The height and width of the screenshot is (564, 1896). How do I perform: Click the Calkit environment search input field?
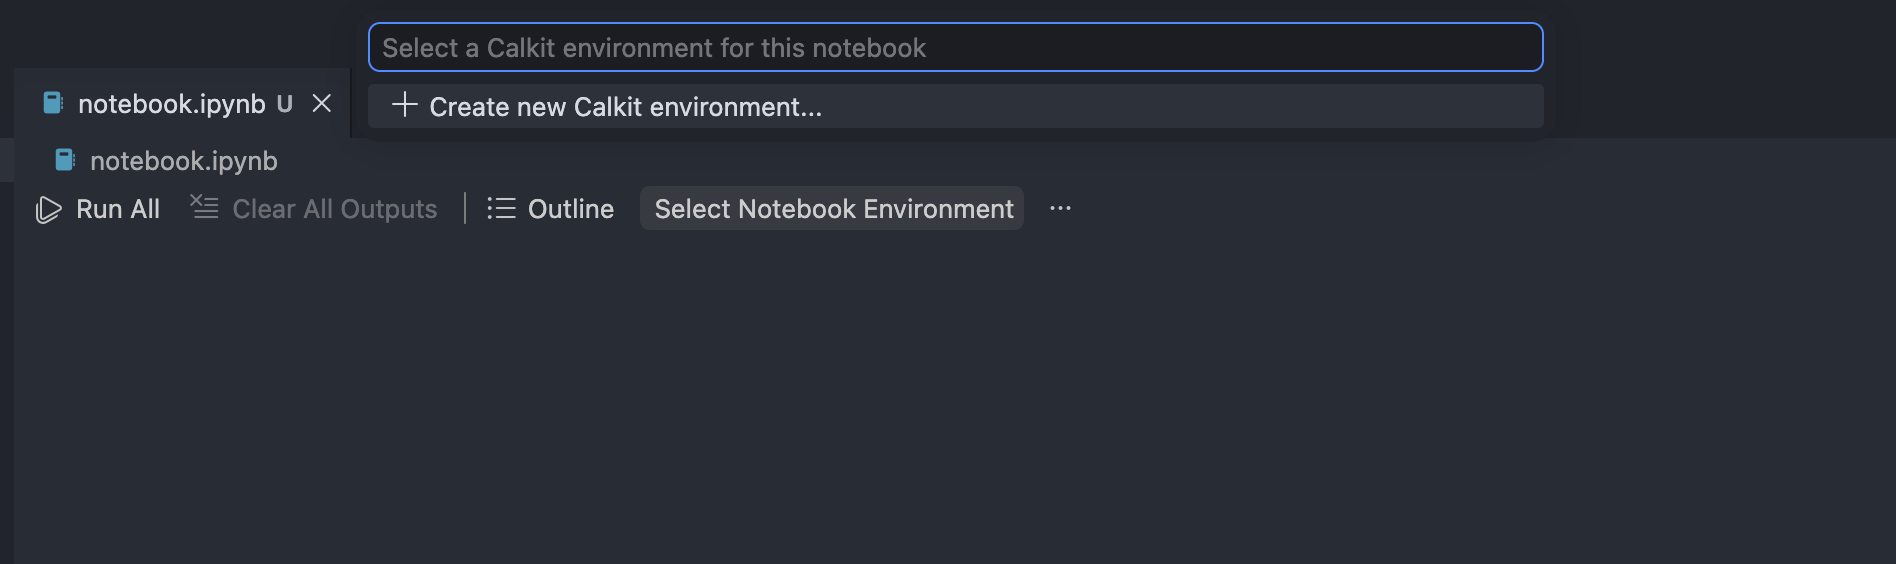pos(955,48)
